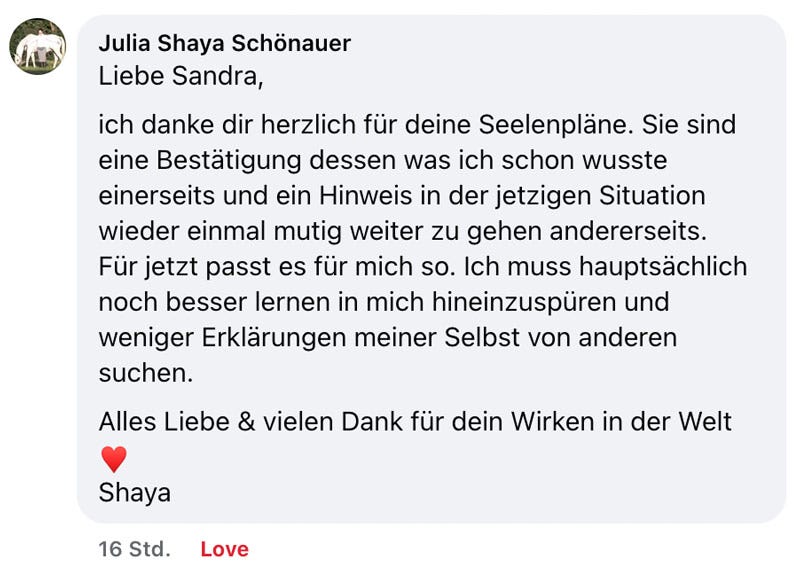Click the red heart emoji

click(114, 459)
